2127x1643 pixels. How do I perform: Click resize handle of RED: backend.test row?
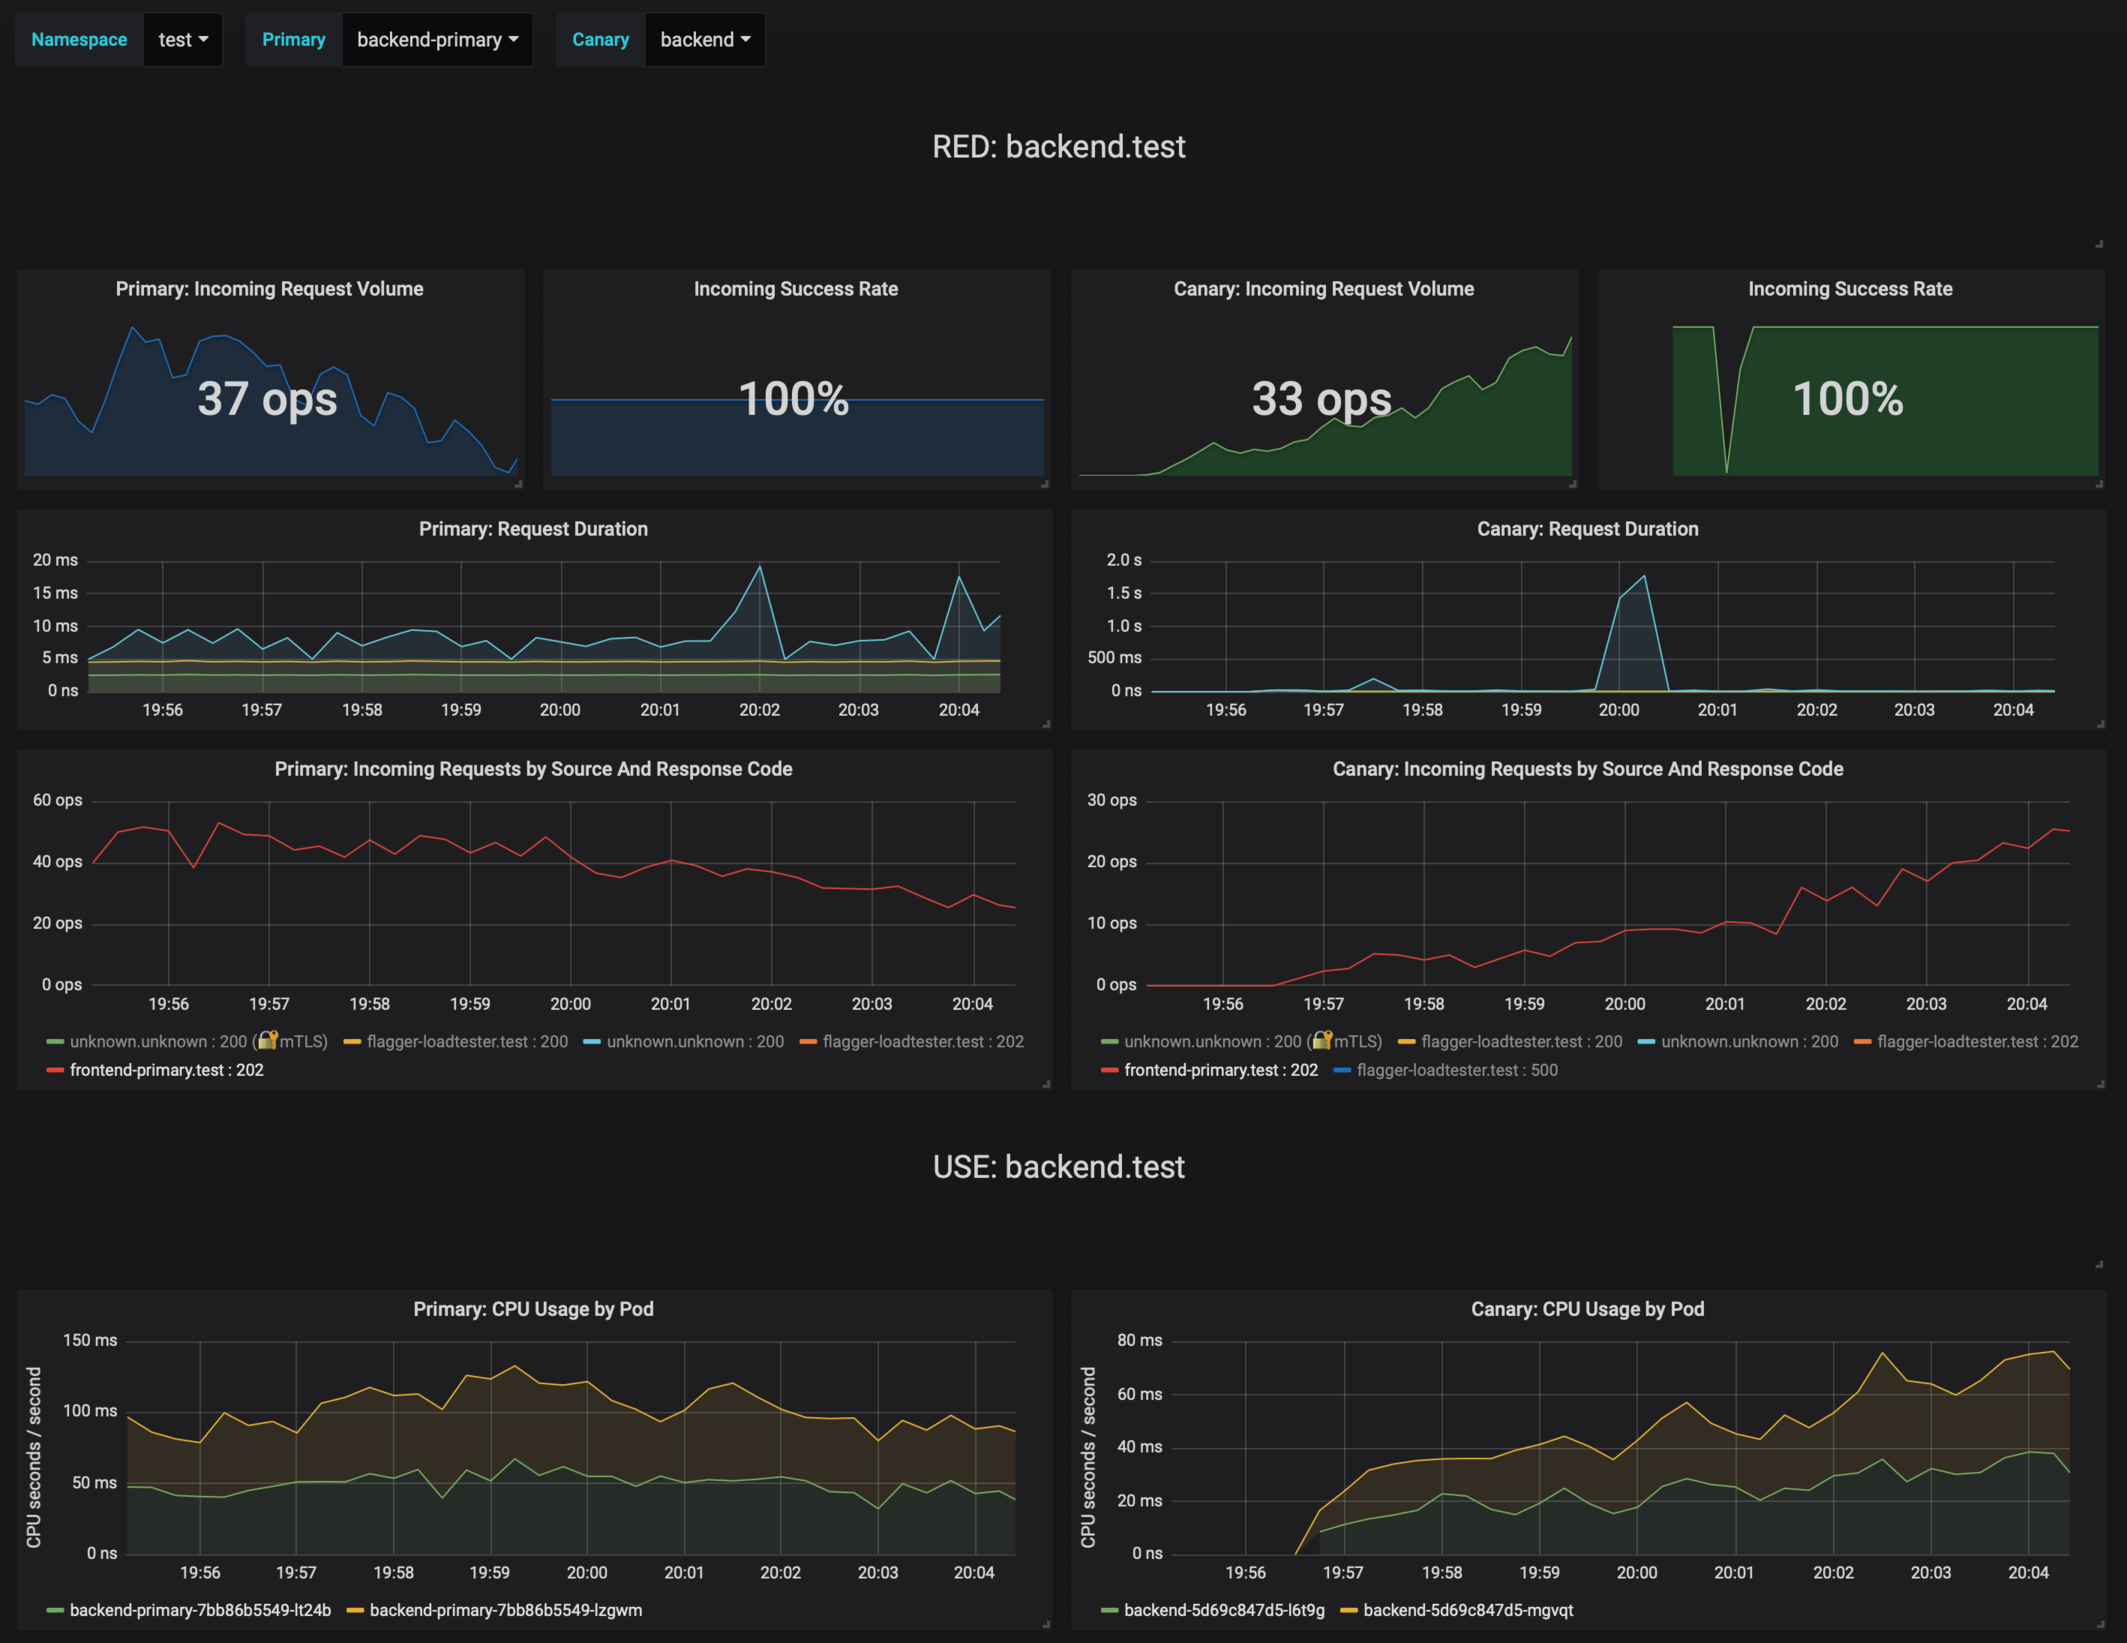point(2099,244)
